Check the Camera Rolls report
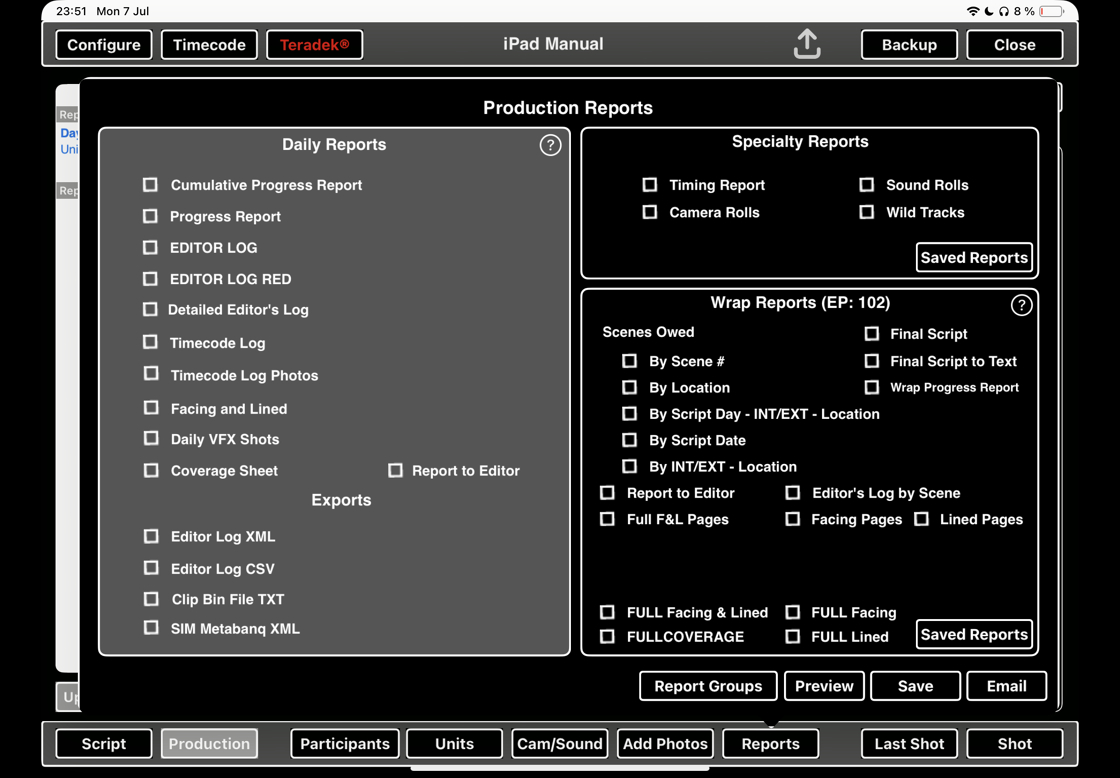 click(649, 212)
